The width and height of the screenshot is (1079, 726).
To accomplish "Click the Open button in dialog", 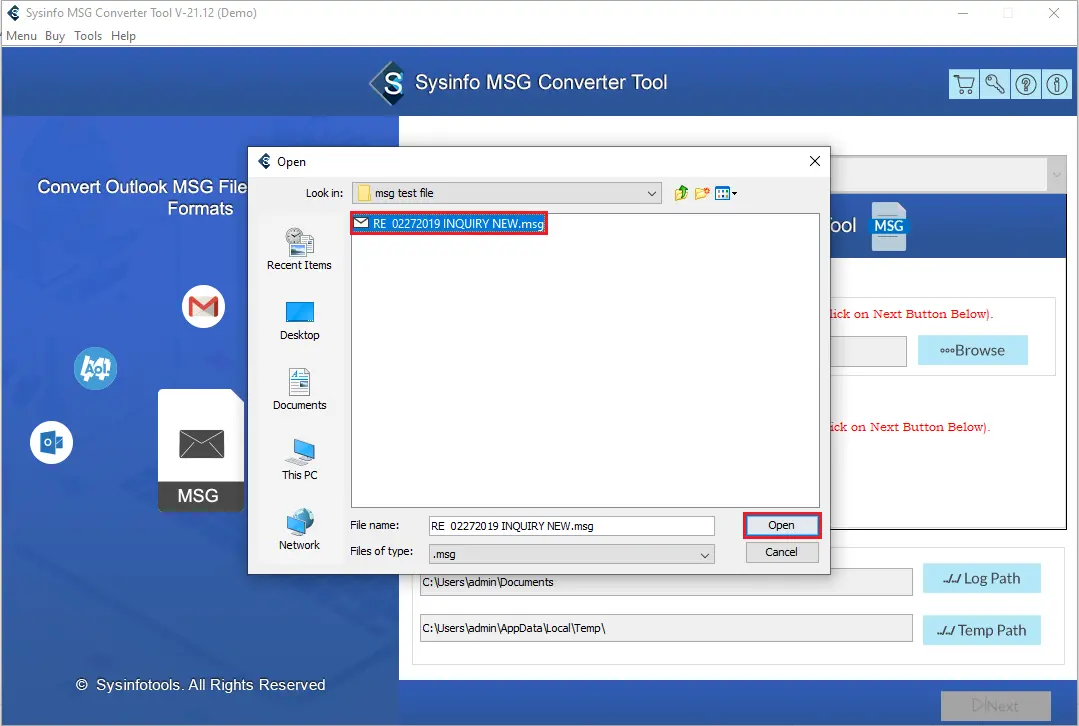I will [x=781, y=525].
